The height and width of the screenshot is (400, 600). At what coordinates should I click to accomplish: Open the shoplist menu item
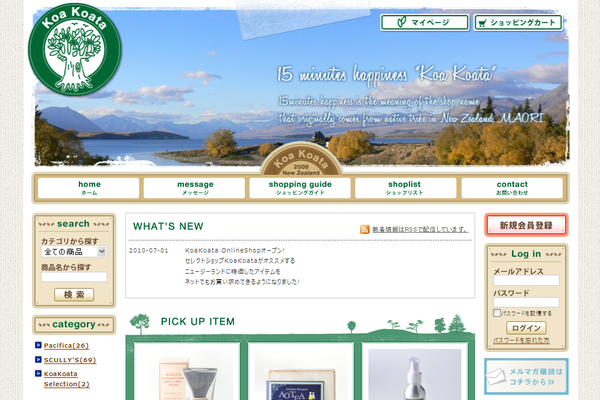coord(405,188)
